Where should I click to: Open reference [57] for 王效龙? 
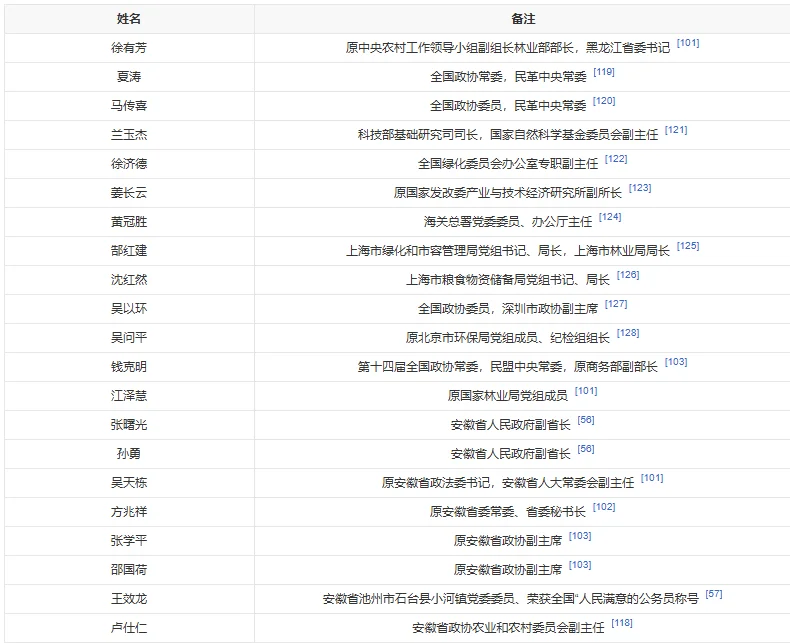tap(714, 594)
